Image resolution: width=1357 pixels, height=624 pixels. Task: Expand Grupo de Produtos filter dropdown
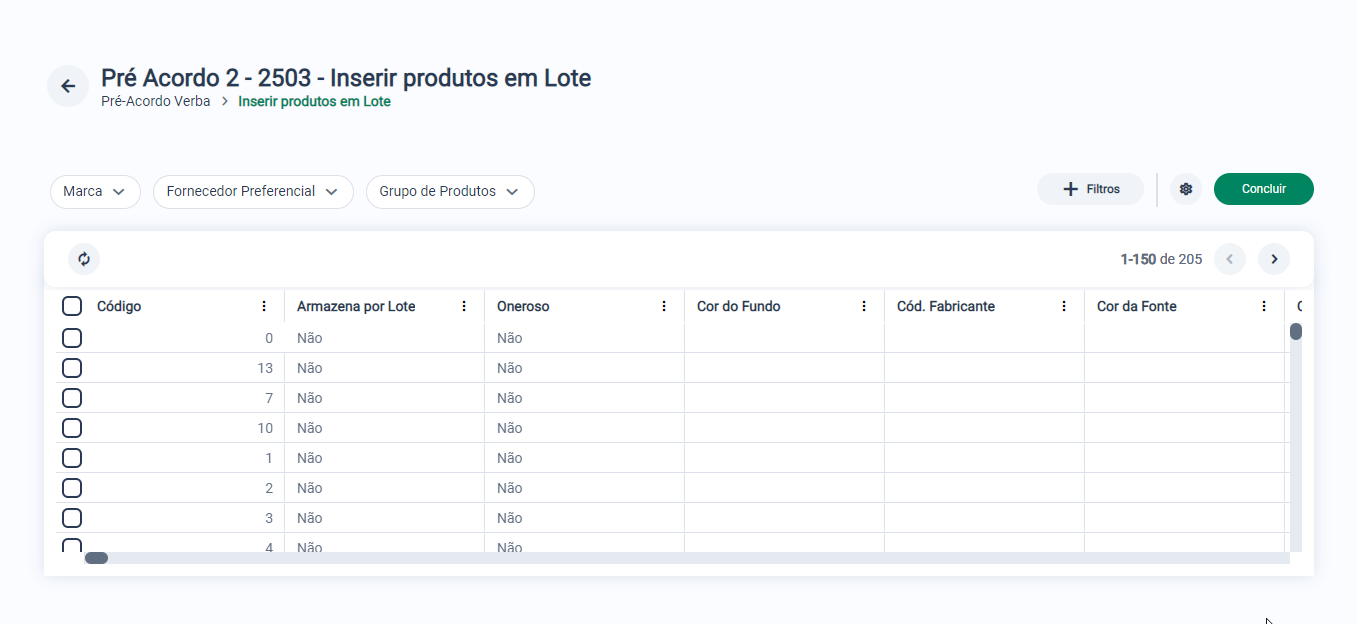click(450, 192)
